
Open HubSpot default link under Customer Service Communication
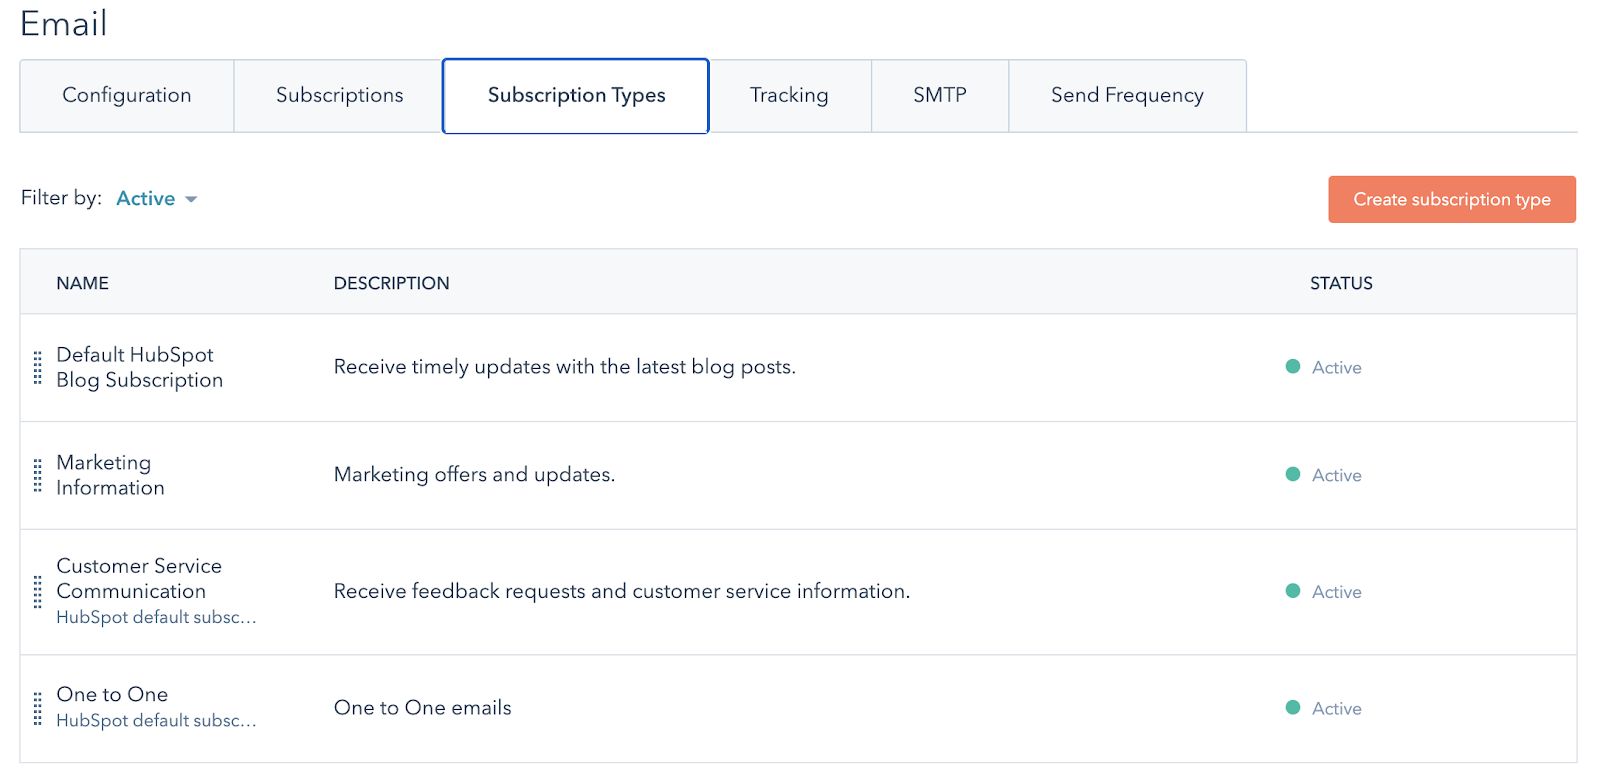click(156, 618)
